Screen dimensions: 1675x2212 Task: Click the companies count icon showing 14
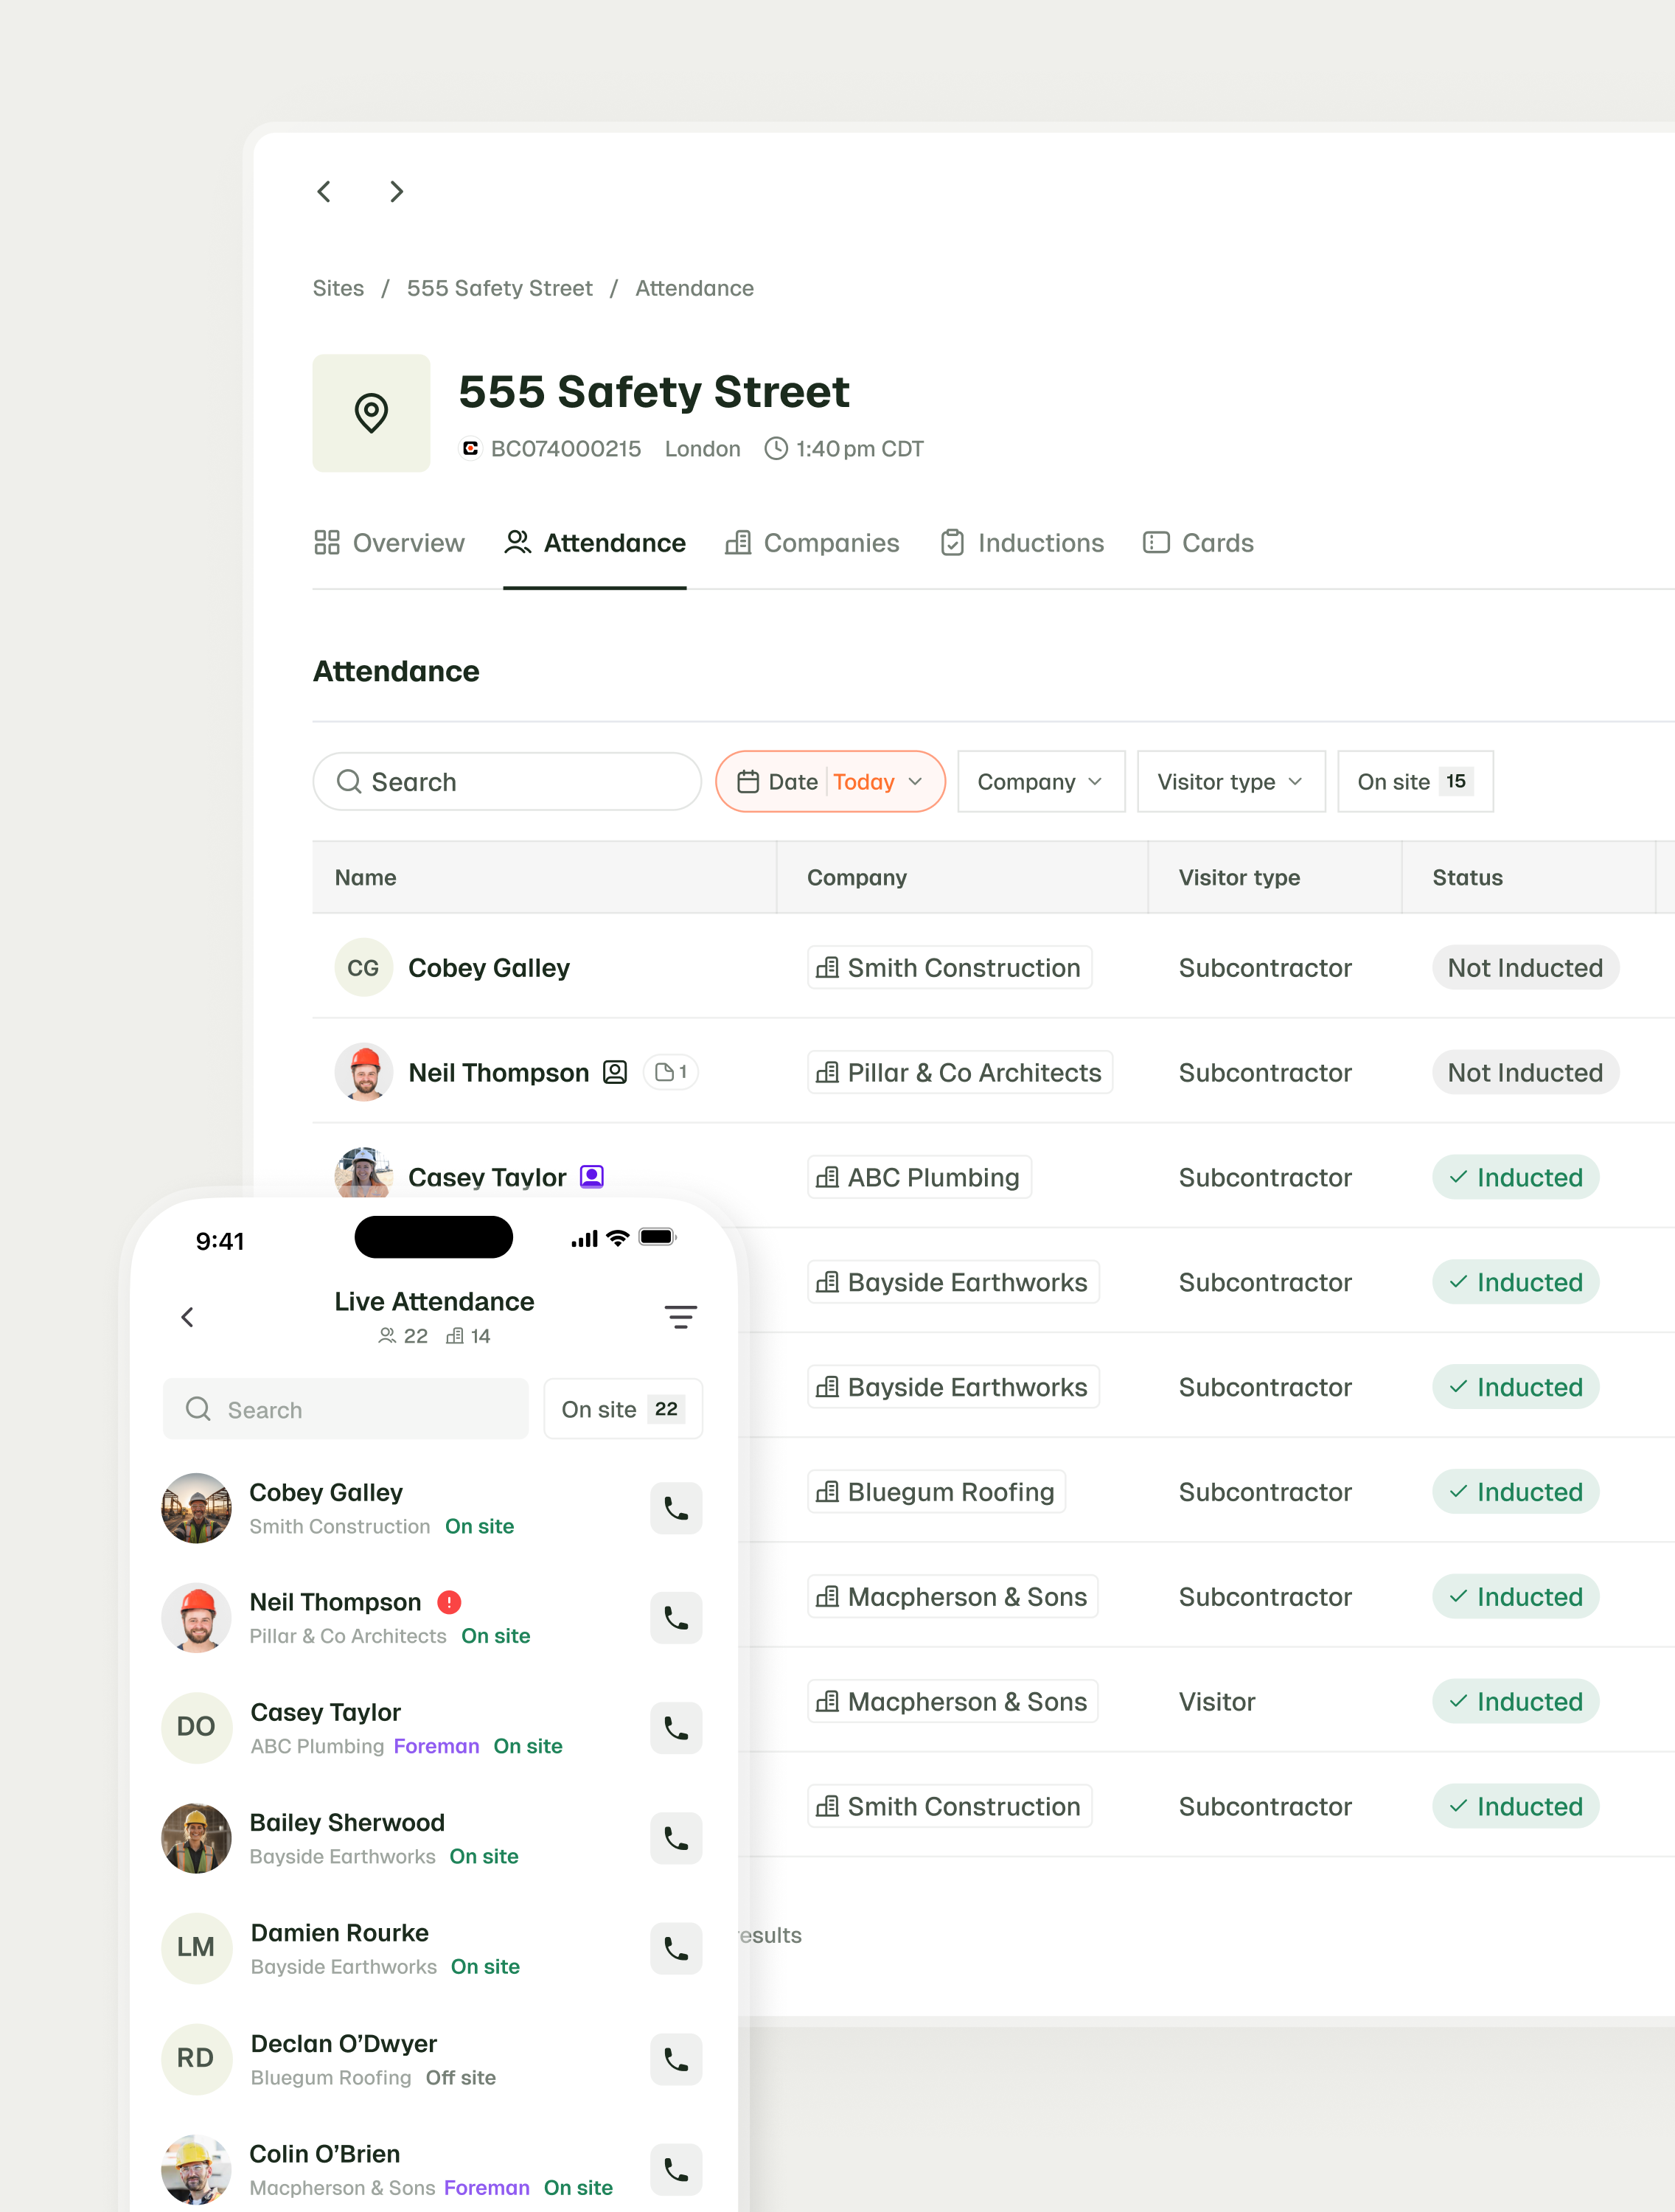pos(454,1336)
